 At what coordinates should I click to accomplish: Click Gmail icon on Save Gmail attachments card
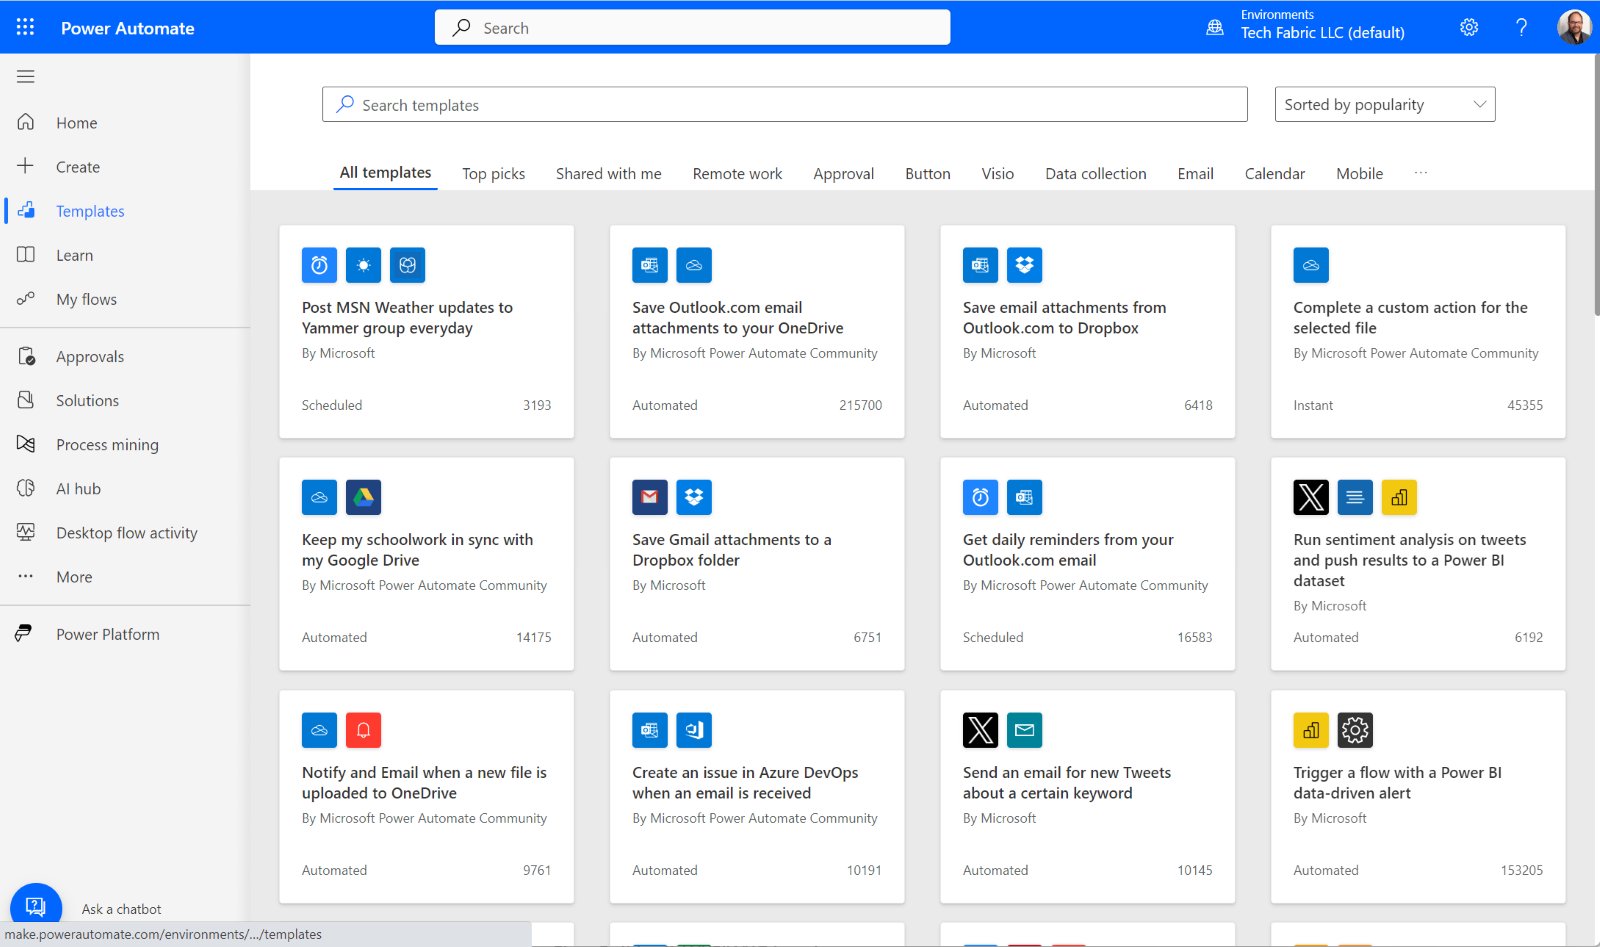(x=650, y=497)
